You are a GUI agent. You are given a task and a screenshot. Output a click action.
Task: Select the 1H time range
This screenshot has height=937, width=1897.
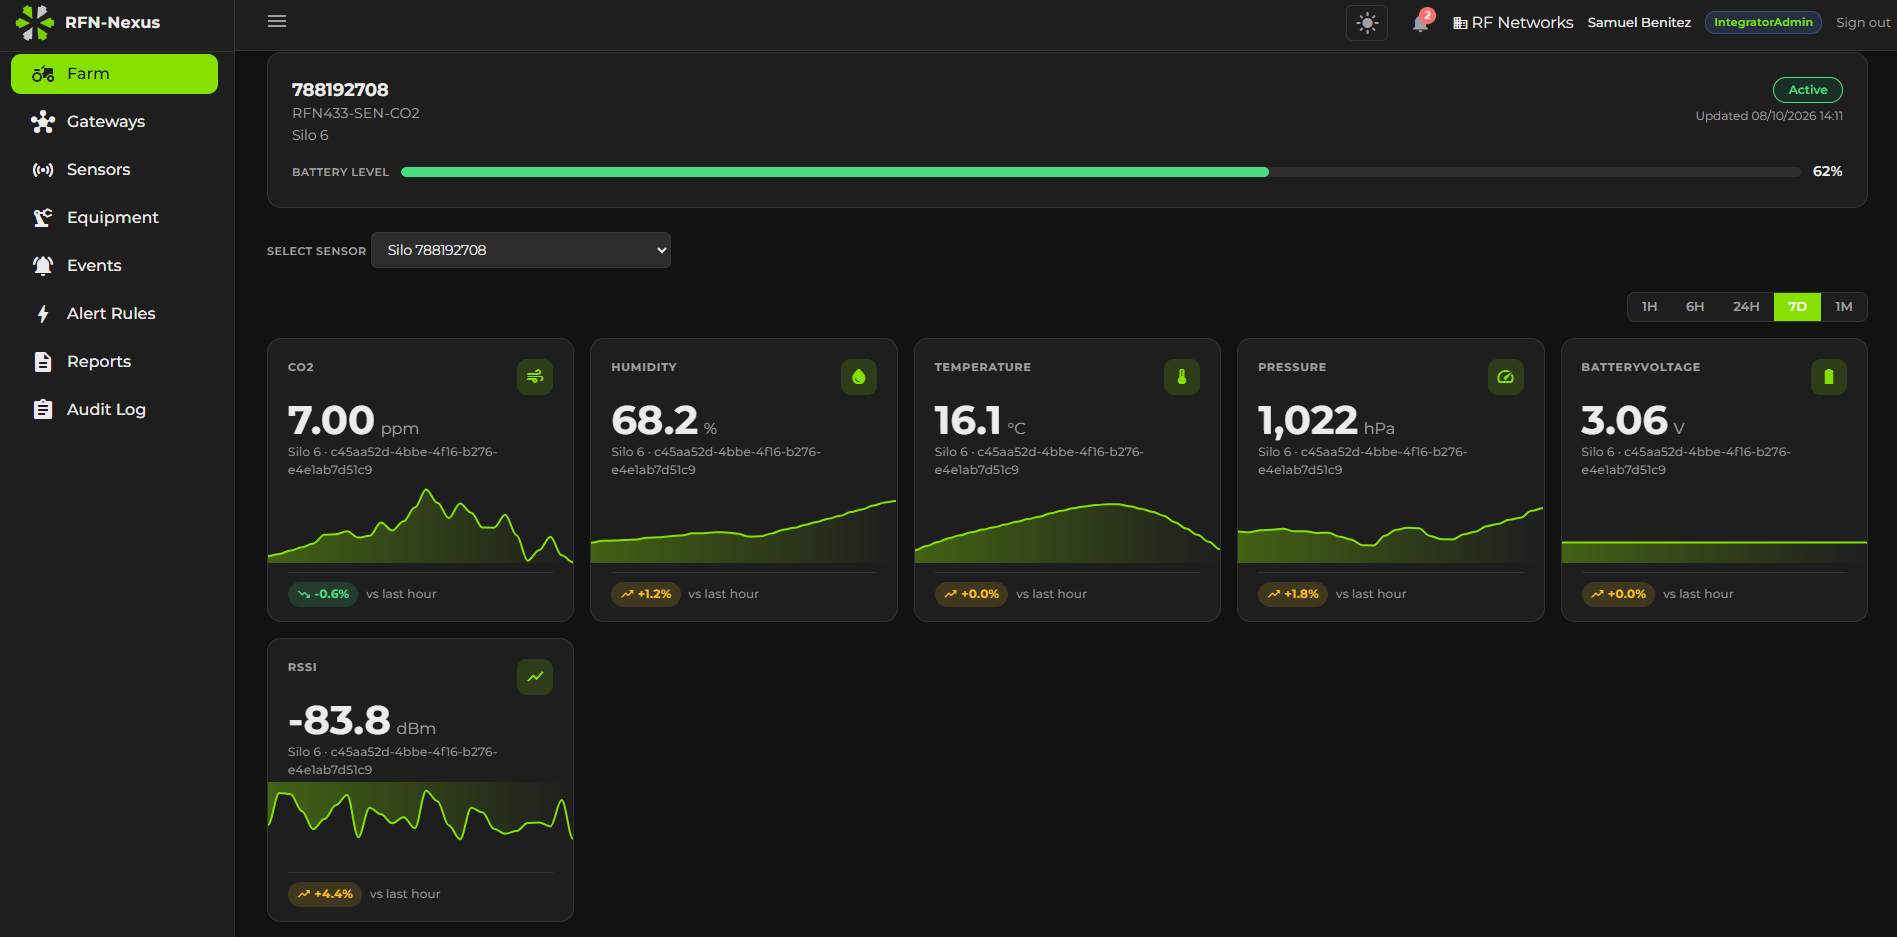click(1649, 307)
